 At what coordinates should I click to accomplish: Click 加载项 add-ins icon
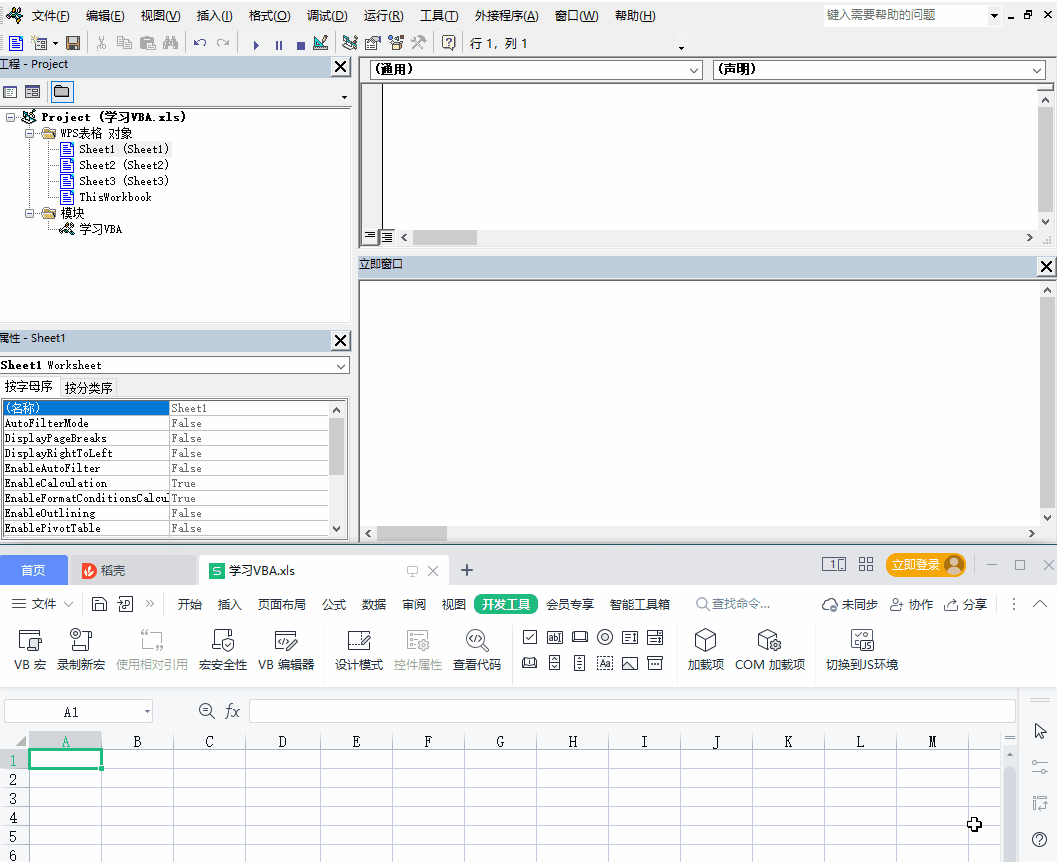705,650
